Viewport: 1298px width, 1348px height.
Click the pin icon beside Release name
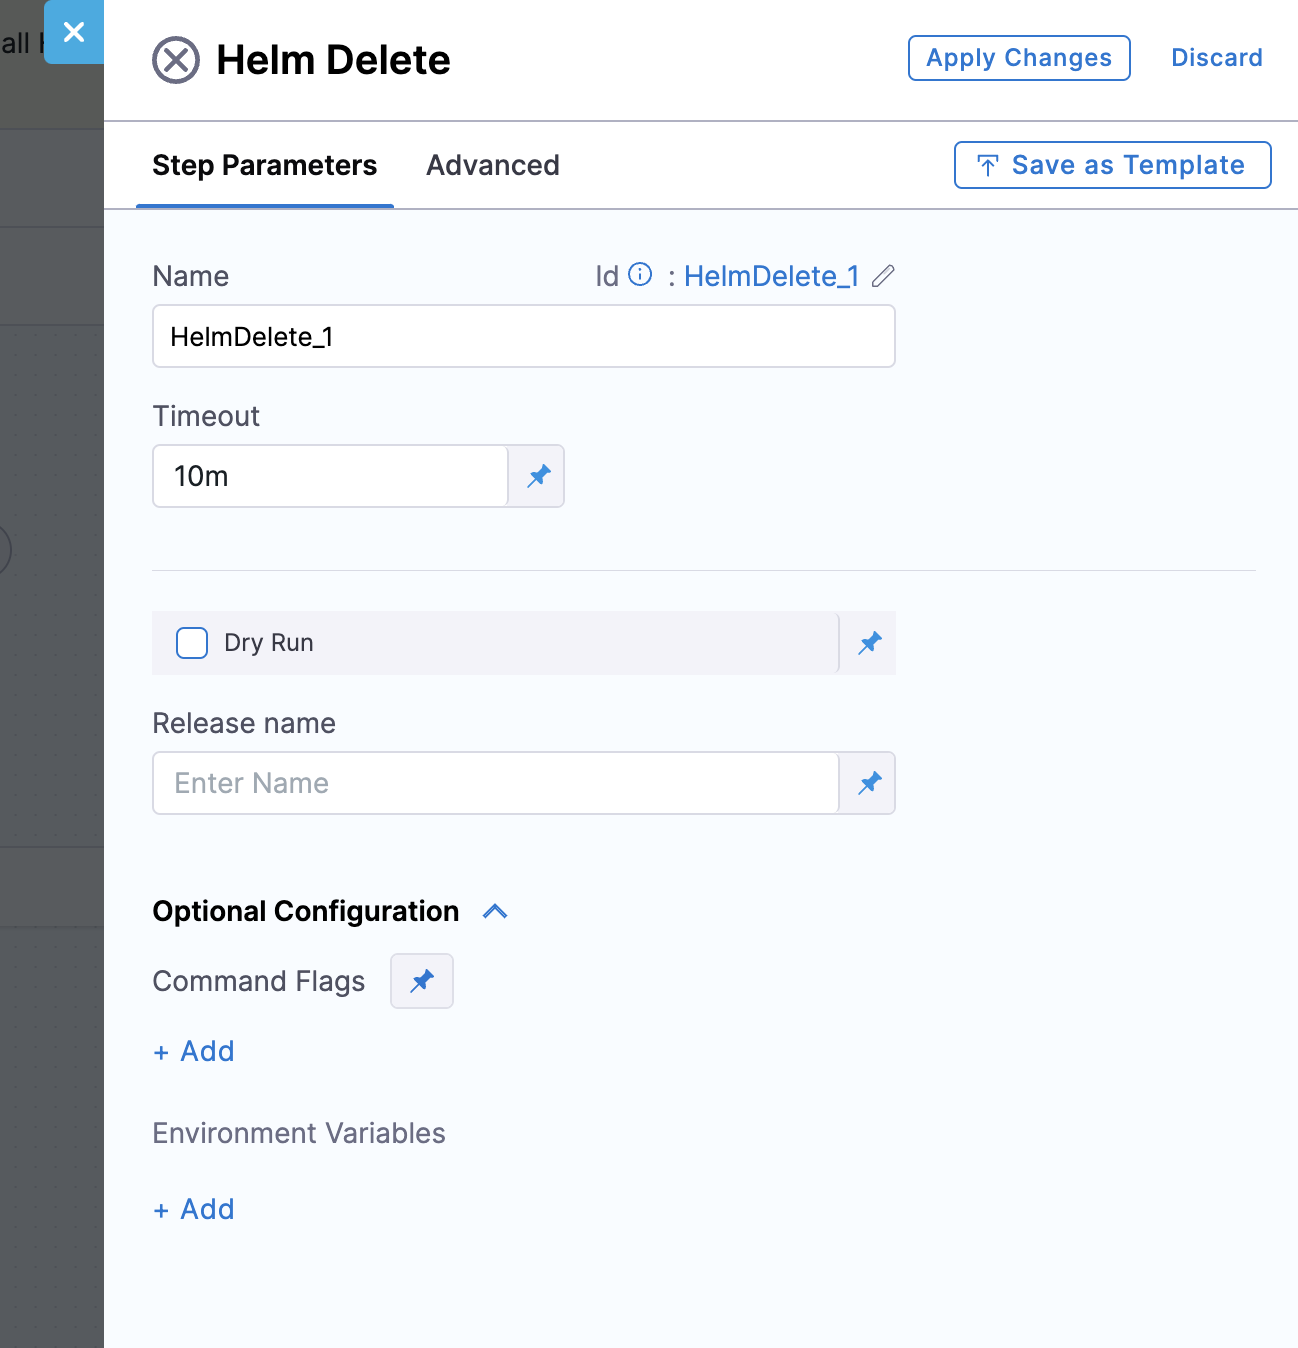pos(869,783)
